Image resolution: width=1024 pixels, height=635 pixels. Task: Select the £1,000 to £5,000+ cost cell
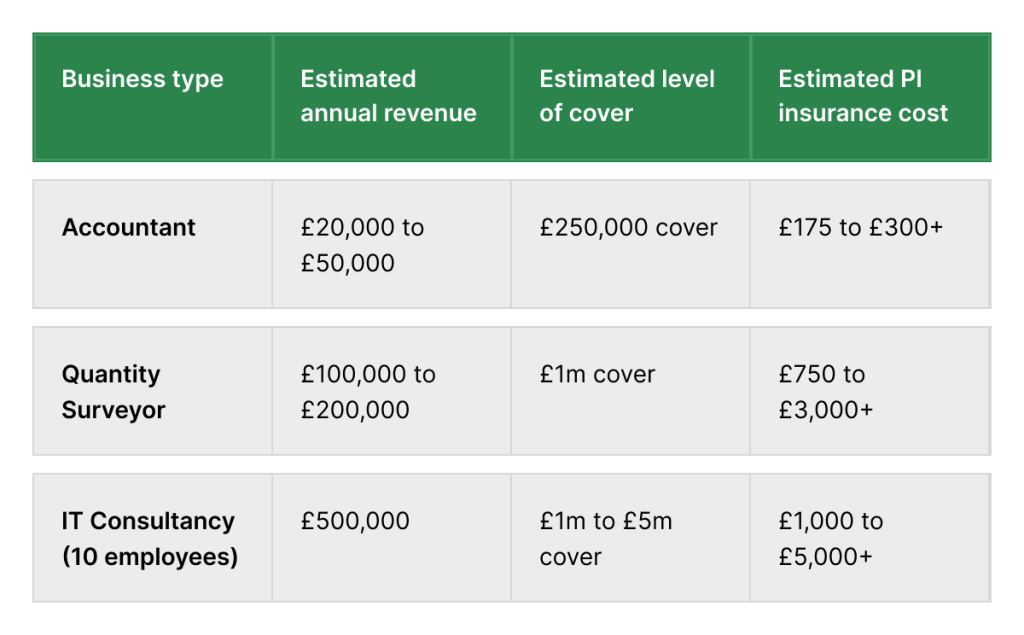click(830, 539)
